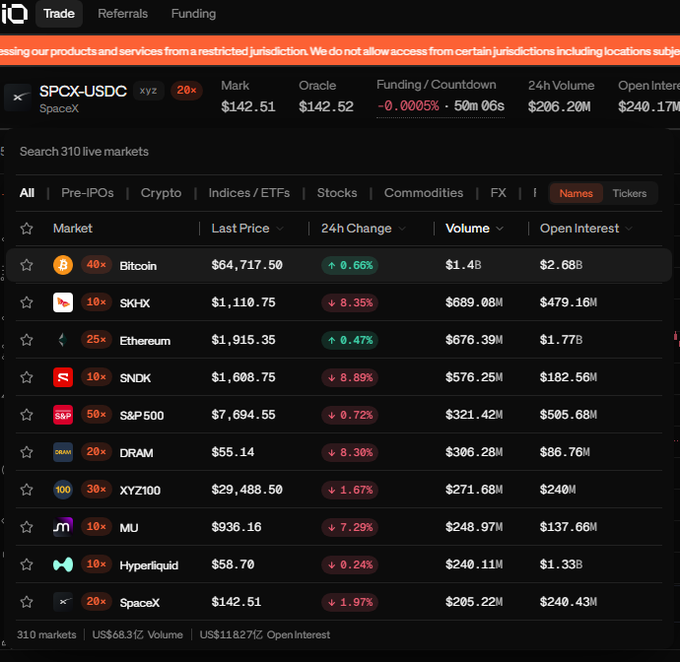The width and height of the screenshot is (680, 662).
Task: Select the Indices / ETFs filter
Action: (249, 193)
